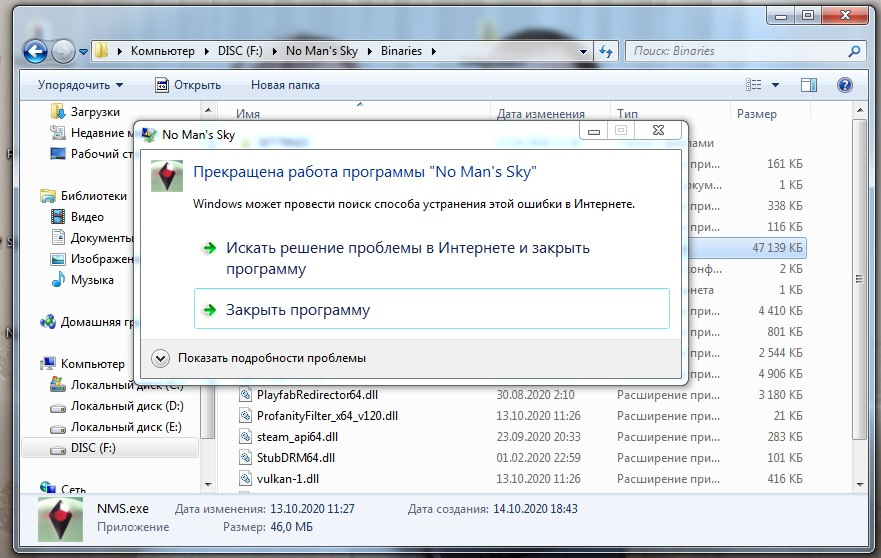
Task: Click the Back navigation arrow
Action: click(x=35, y=52)
